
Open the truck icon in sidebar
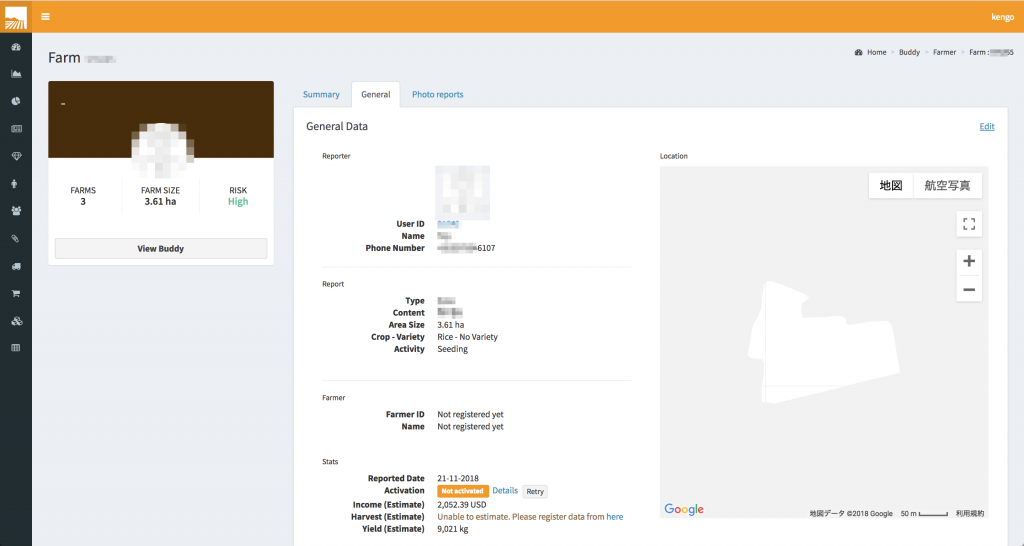[16, 266]
